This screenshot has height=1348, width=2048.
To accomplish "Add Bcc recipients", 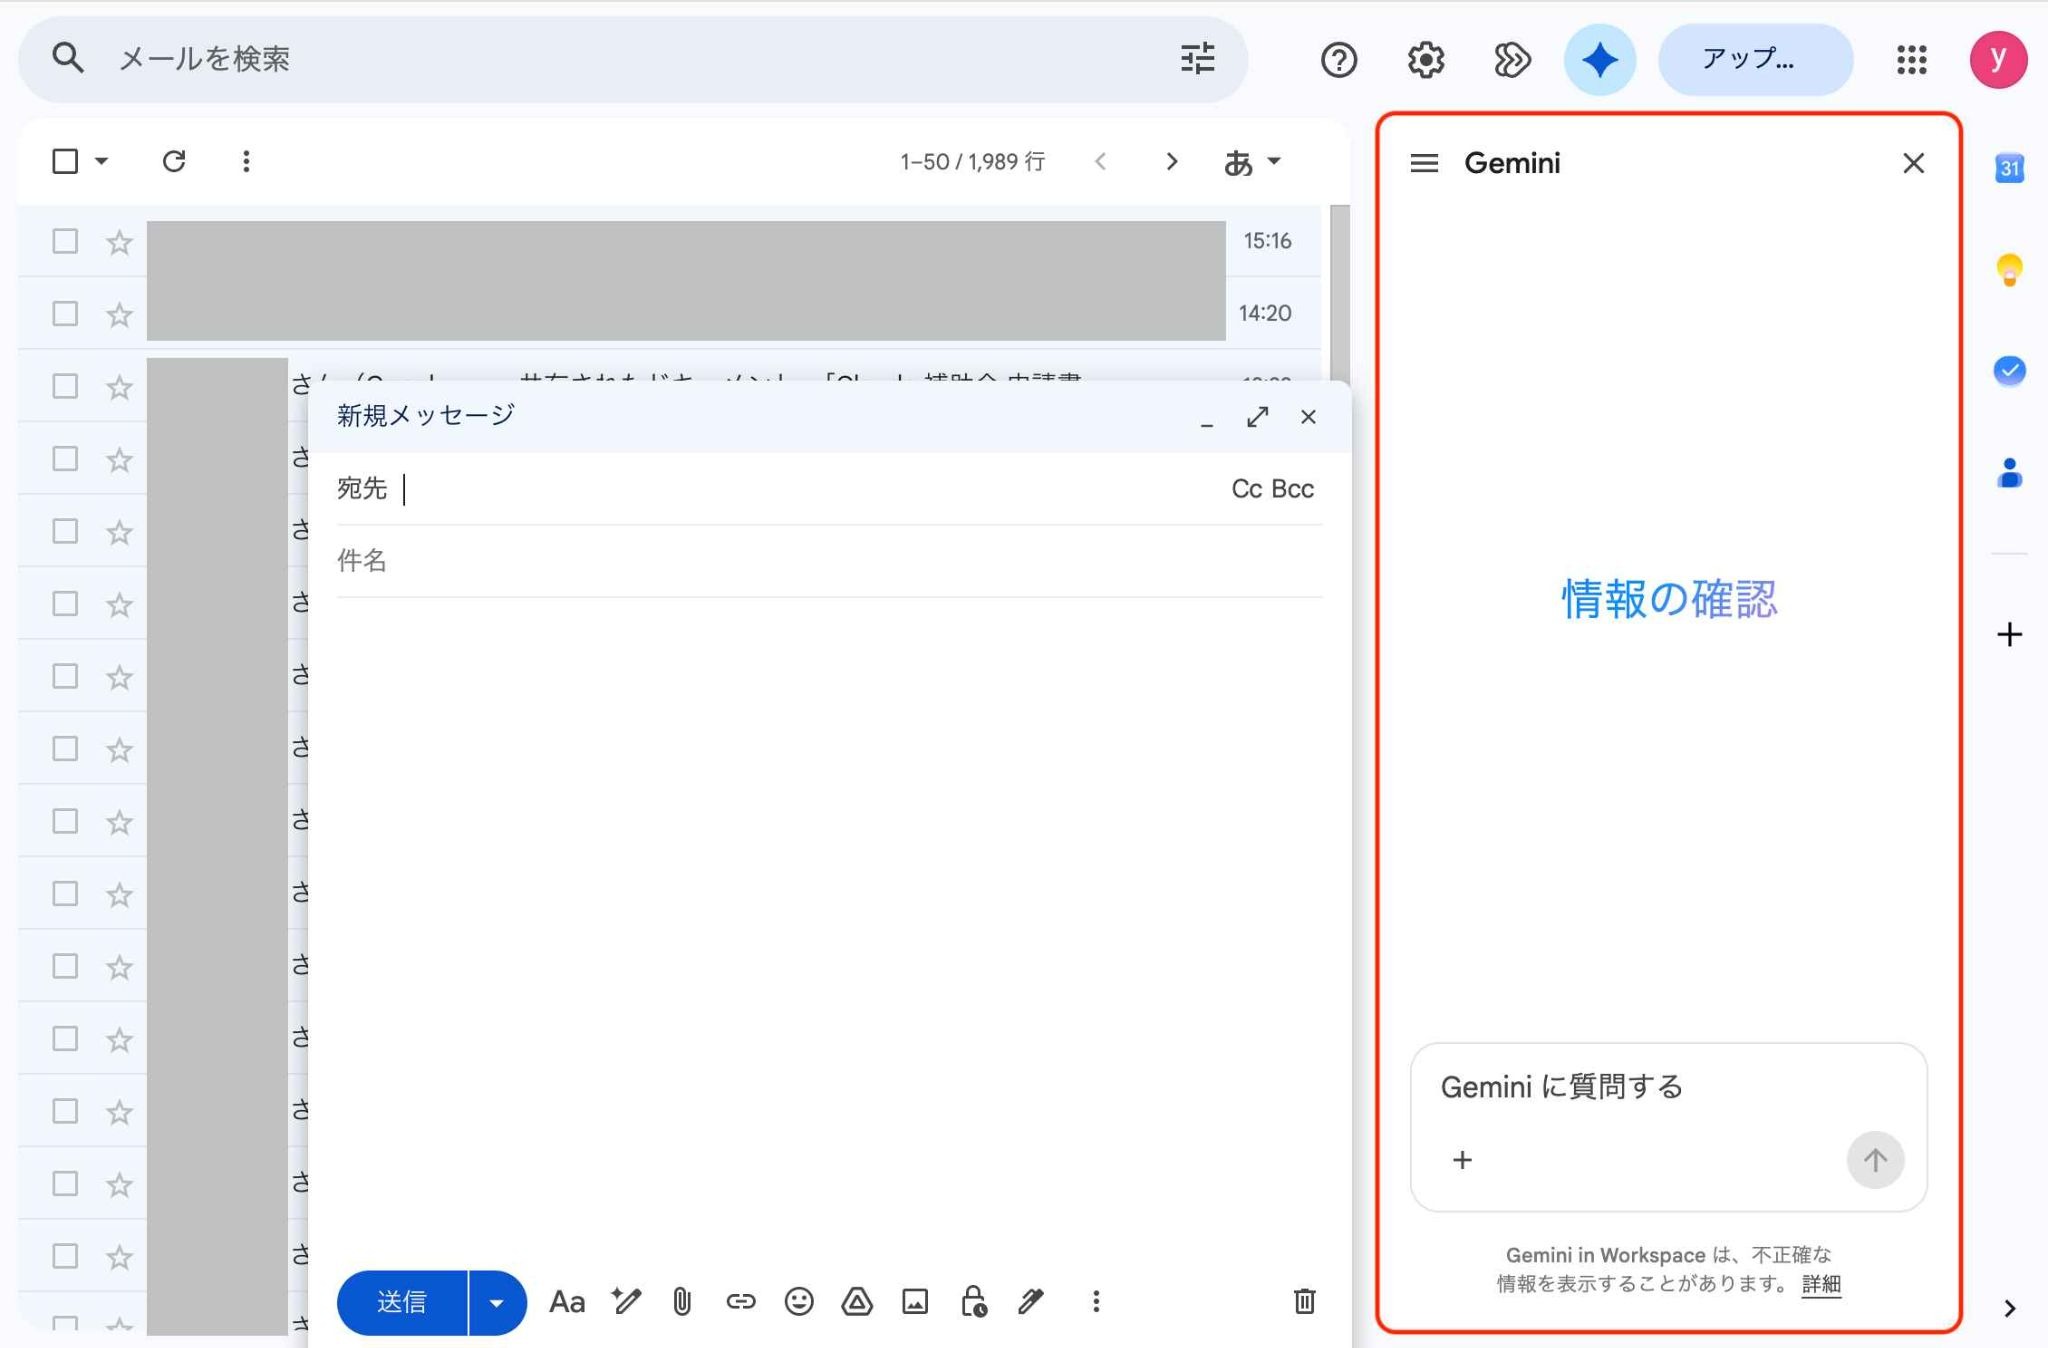I will (1292, 489).
